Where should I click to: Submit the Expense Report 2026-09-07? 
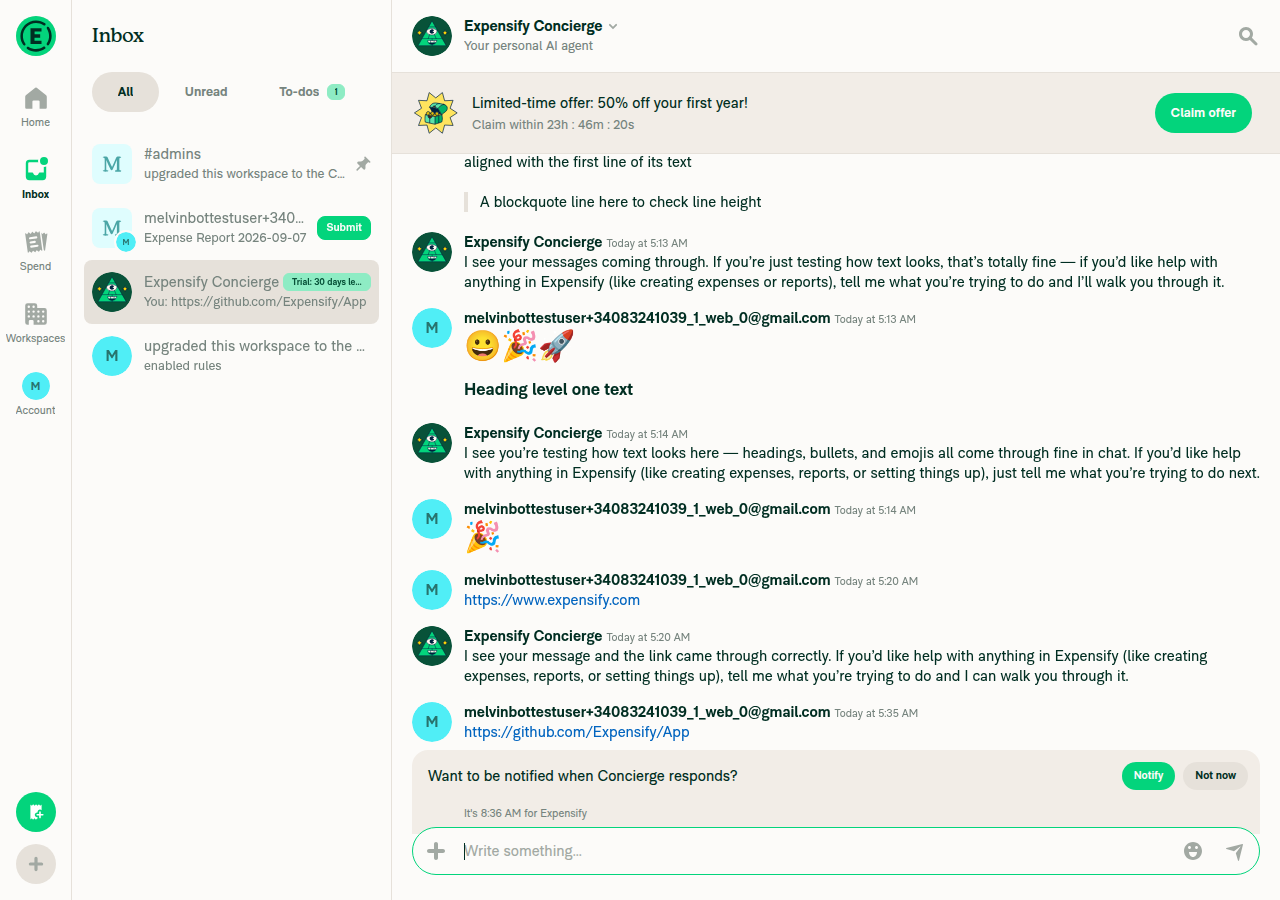344,228
